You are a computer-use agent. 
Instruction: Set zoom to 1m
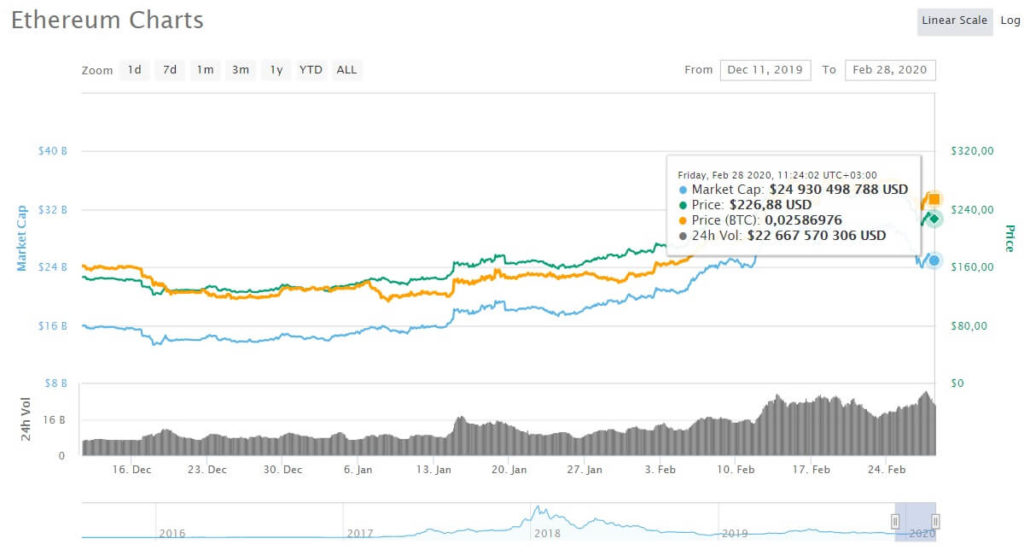tap(205, 70)
